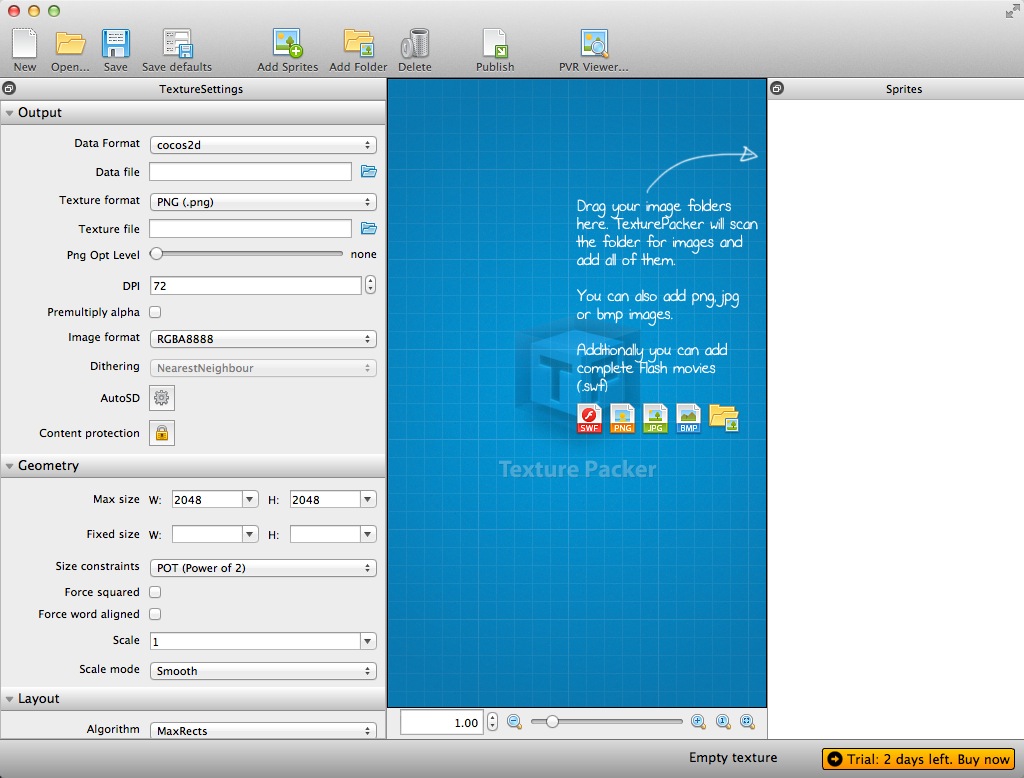This screenshot has height=778, width=1024.
Task: Open the Data Format dropdown showing cocos2d
Action: 262,143
